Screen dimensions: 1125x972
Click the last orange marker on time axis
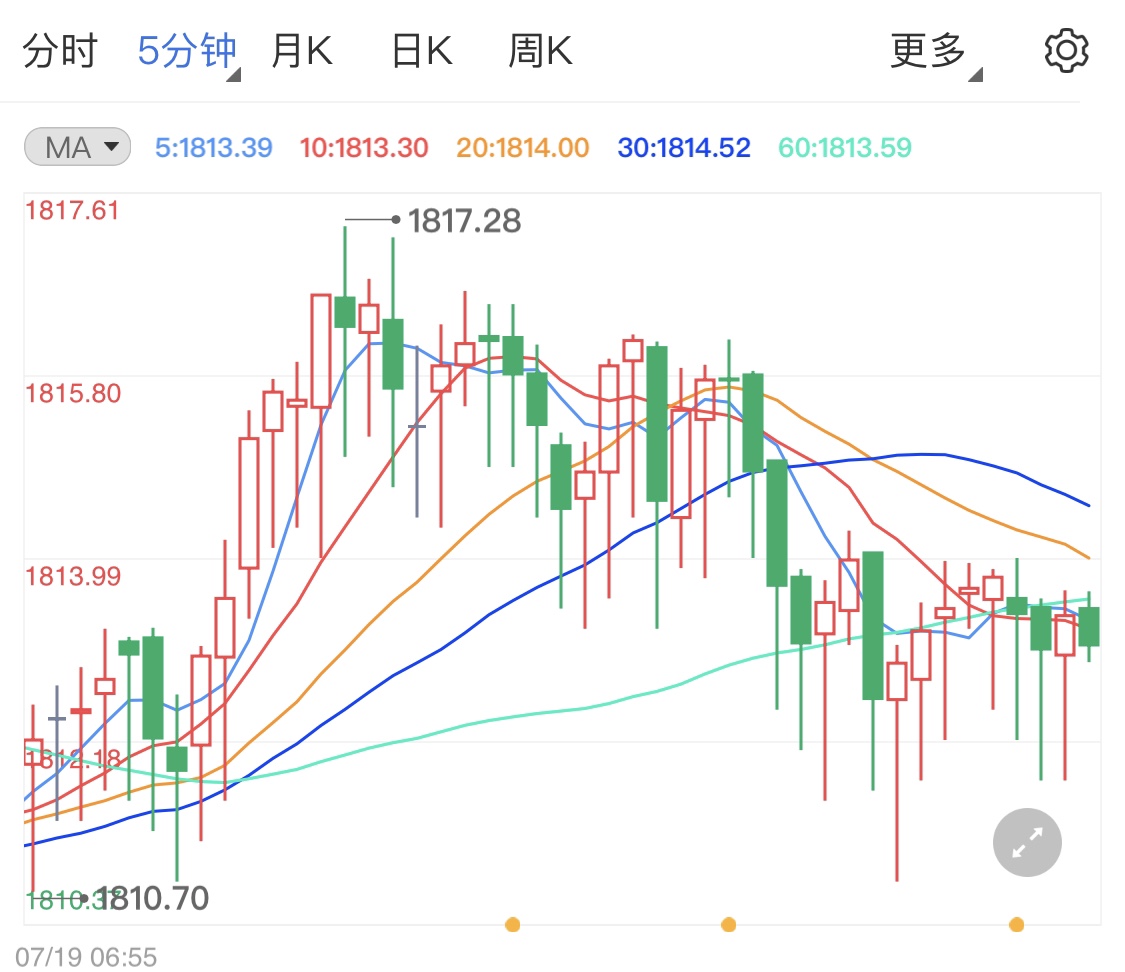click(x=1016, y=924)
